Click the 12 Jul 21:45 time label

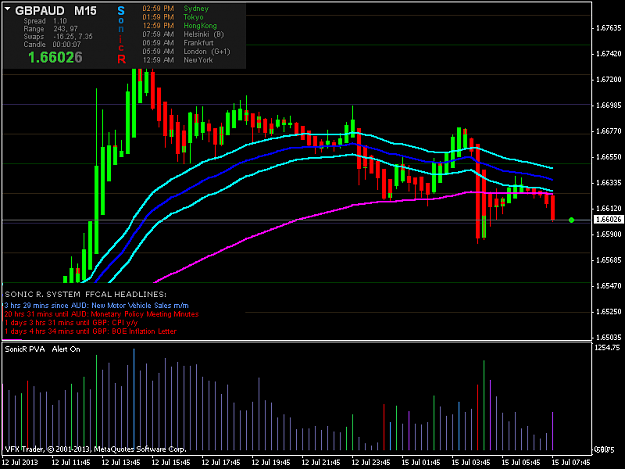[x=321, y=463]
